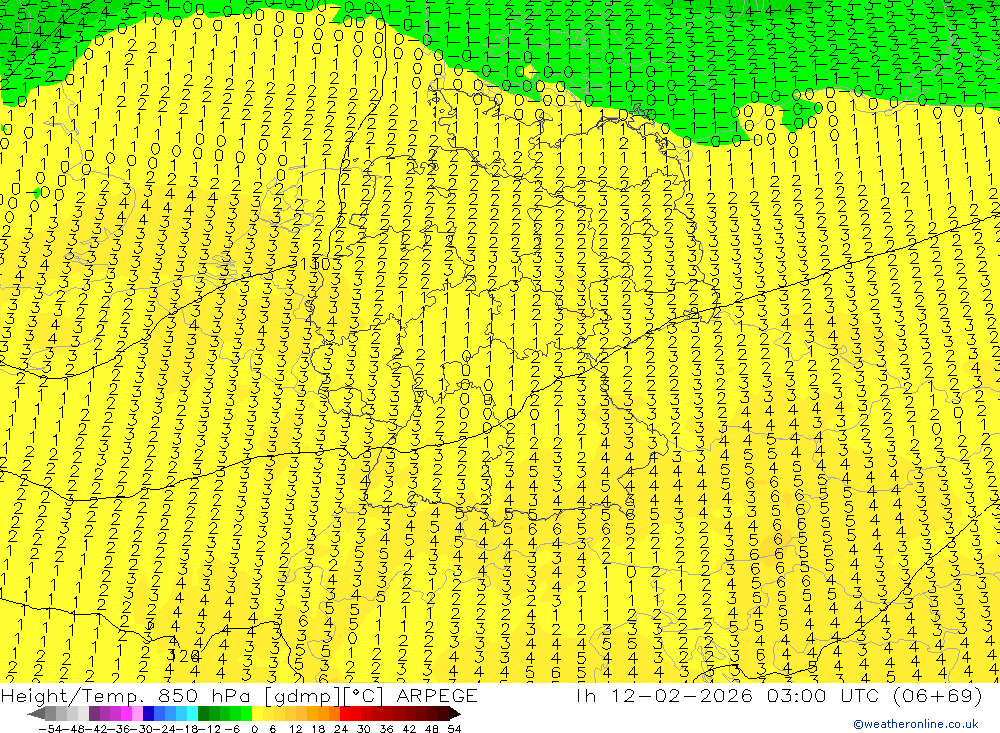Click the grey left arrow of color scale
Image resolution: width=1000 pixels, height=733 pixels.
pyautogui.click(x=36, y=713)
